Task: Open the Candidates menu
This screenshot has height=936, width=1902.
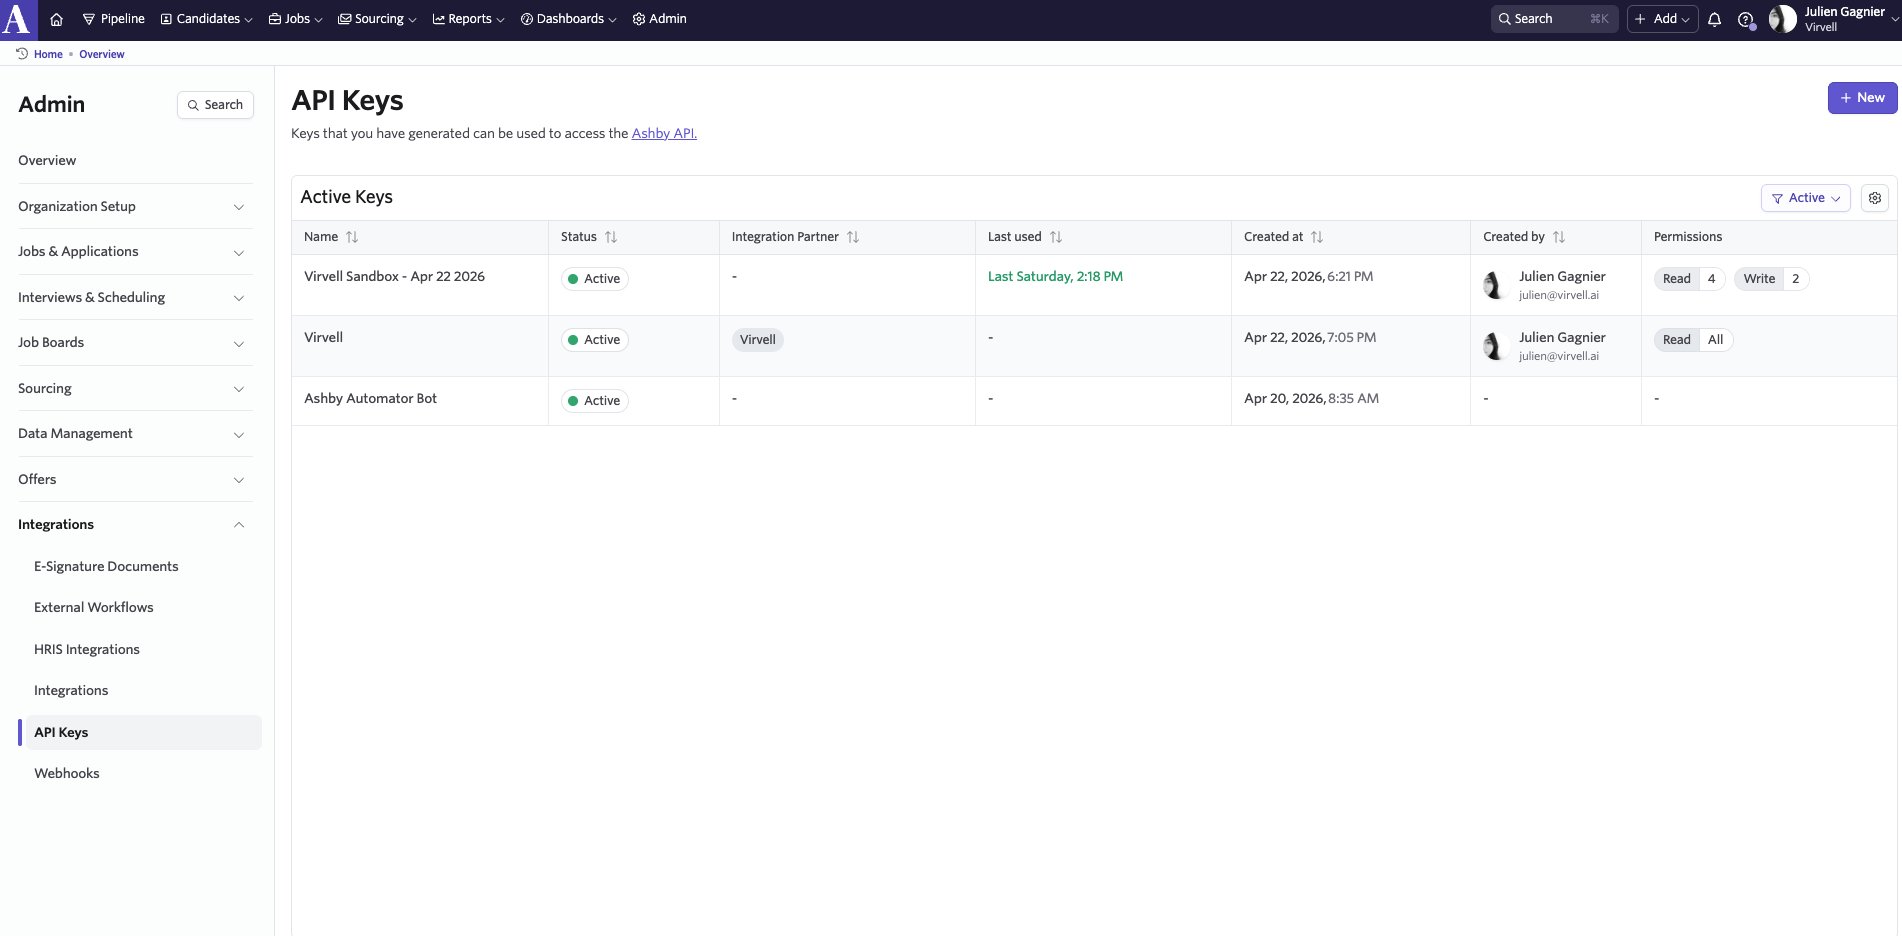Action: (x=206, y=19)
